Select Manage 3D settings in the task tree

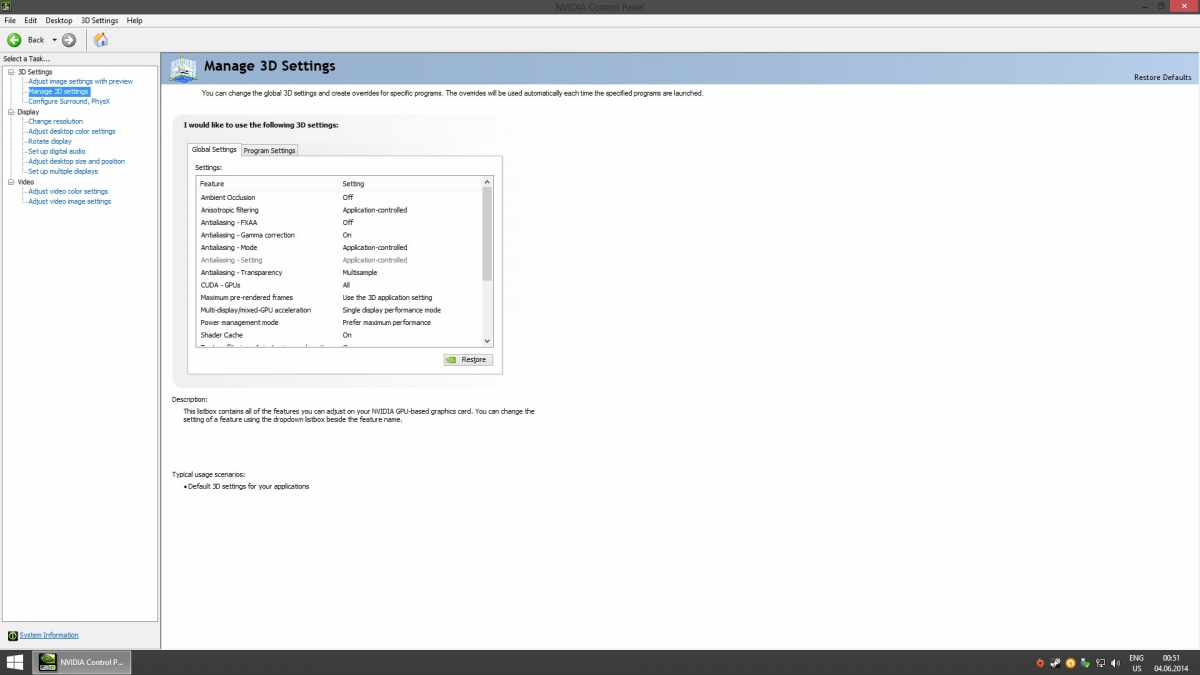coord(59,91)
